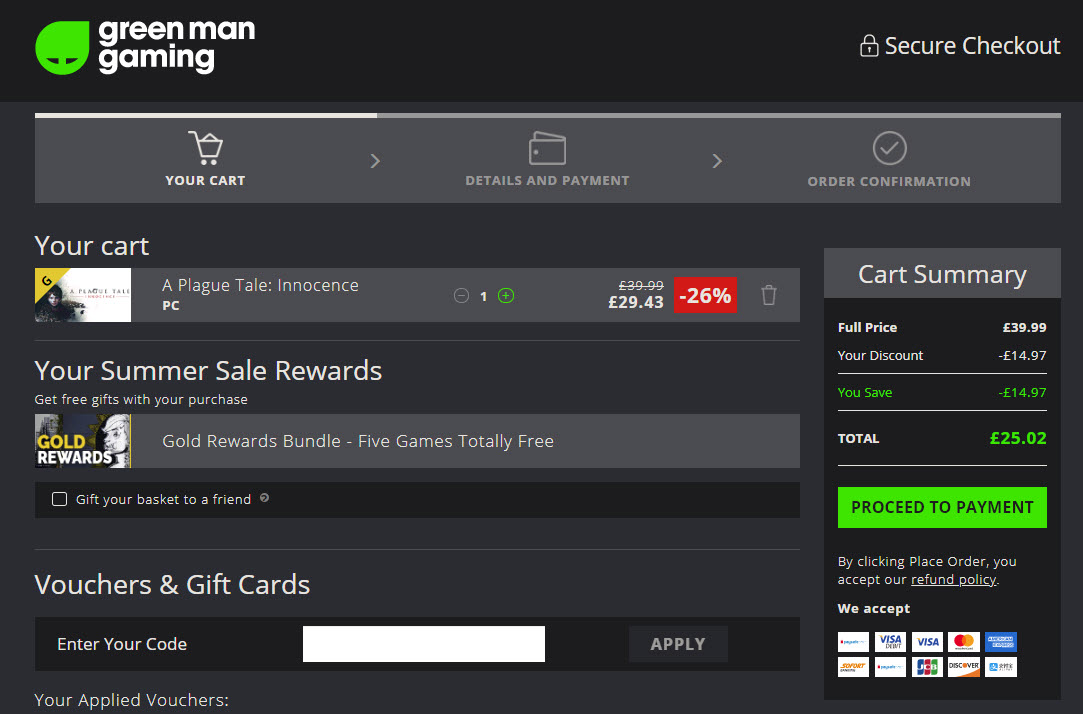1083x714 pixels.
Task: Click the Mastercard payment icon
Action: (x=964, y=641)
